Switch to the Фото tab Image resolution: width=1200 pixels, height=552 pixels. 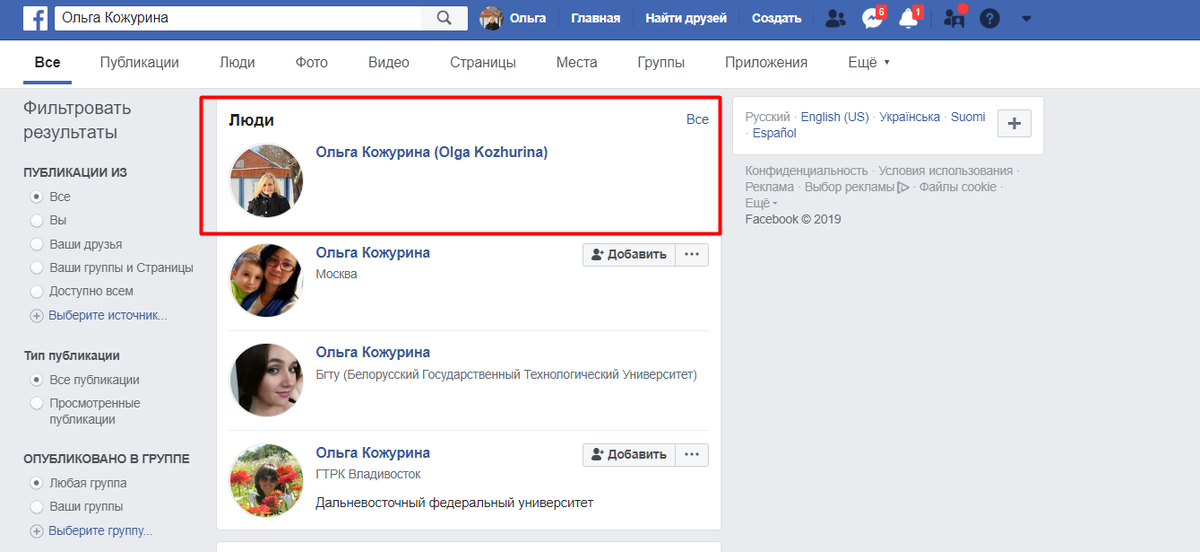click(311, 62)
